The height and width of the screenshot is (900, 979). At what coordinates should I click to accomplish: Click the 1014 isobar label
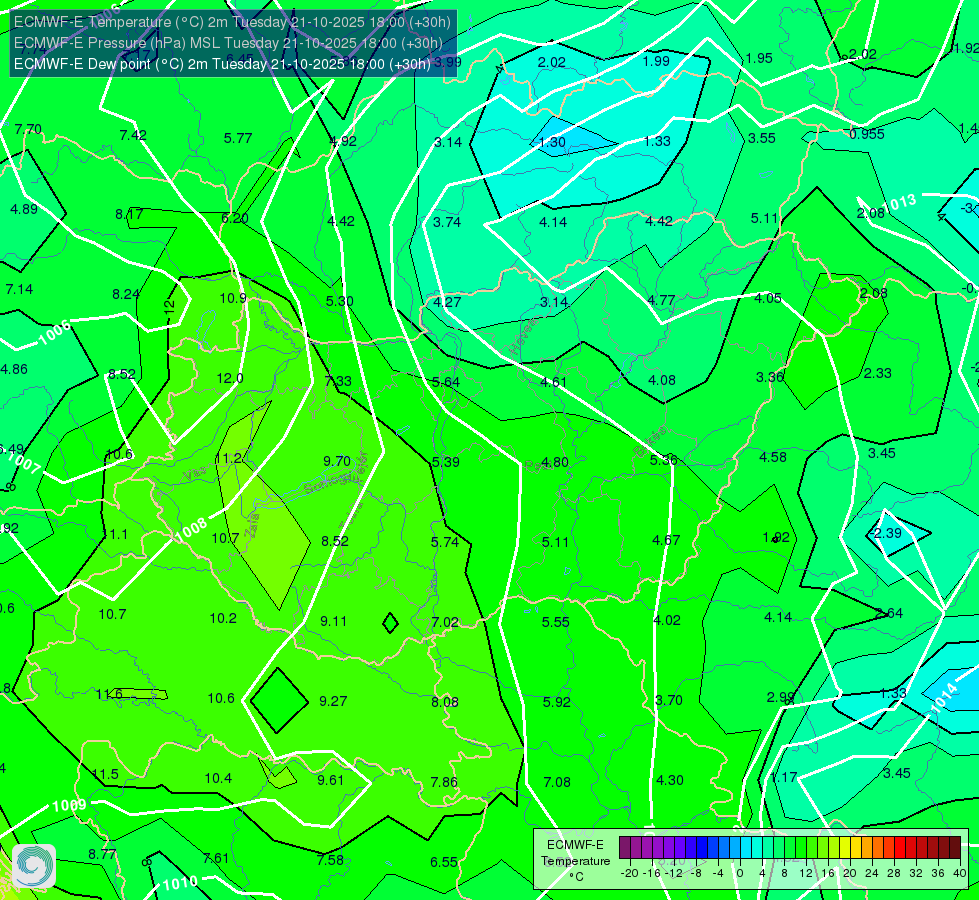click(943, 698)
